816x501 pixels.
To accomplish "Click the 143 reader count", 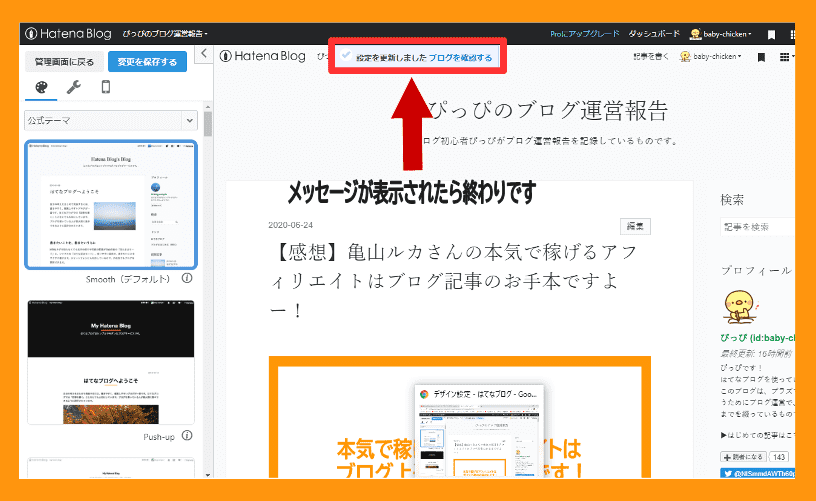I will [x=779, y=457].
